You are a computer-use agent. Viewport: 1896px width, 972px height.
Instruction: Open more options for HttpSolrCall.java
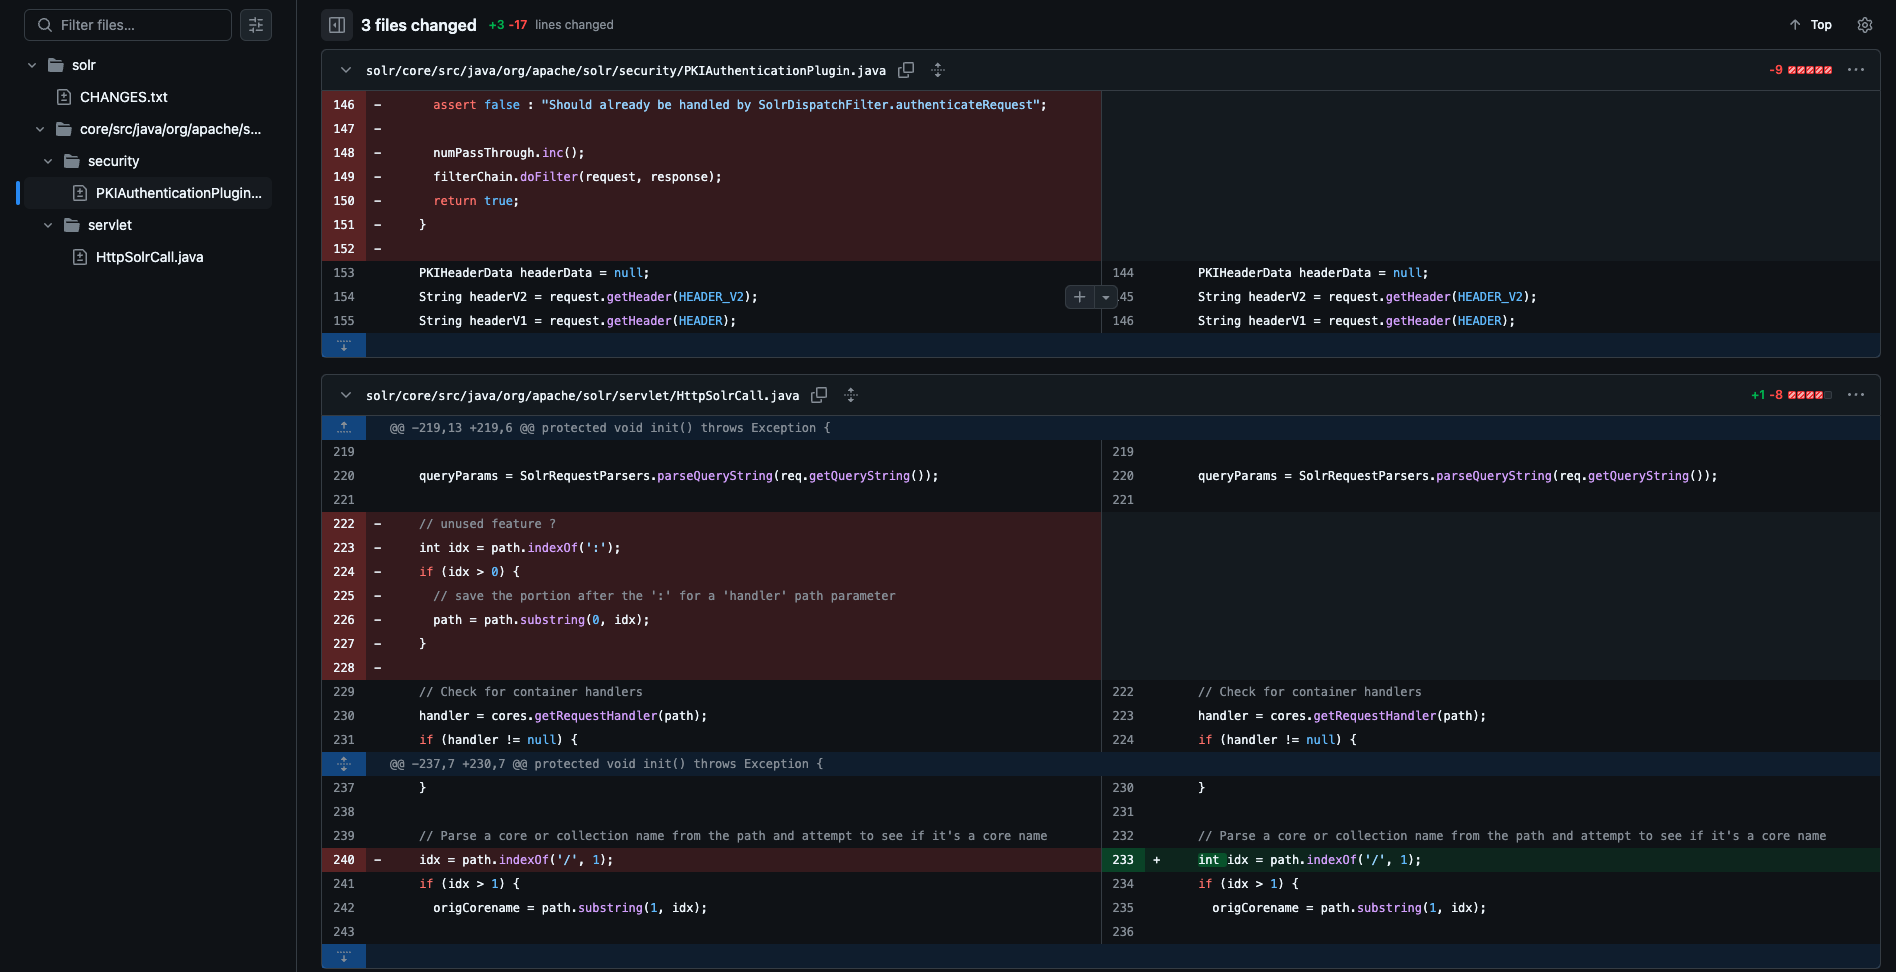[1856, 395]
